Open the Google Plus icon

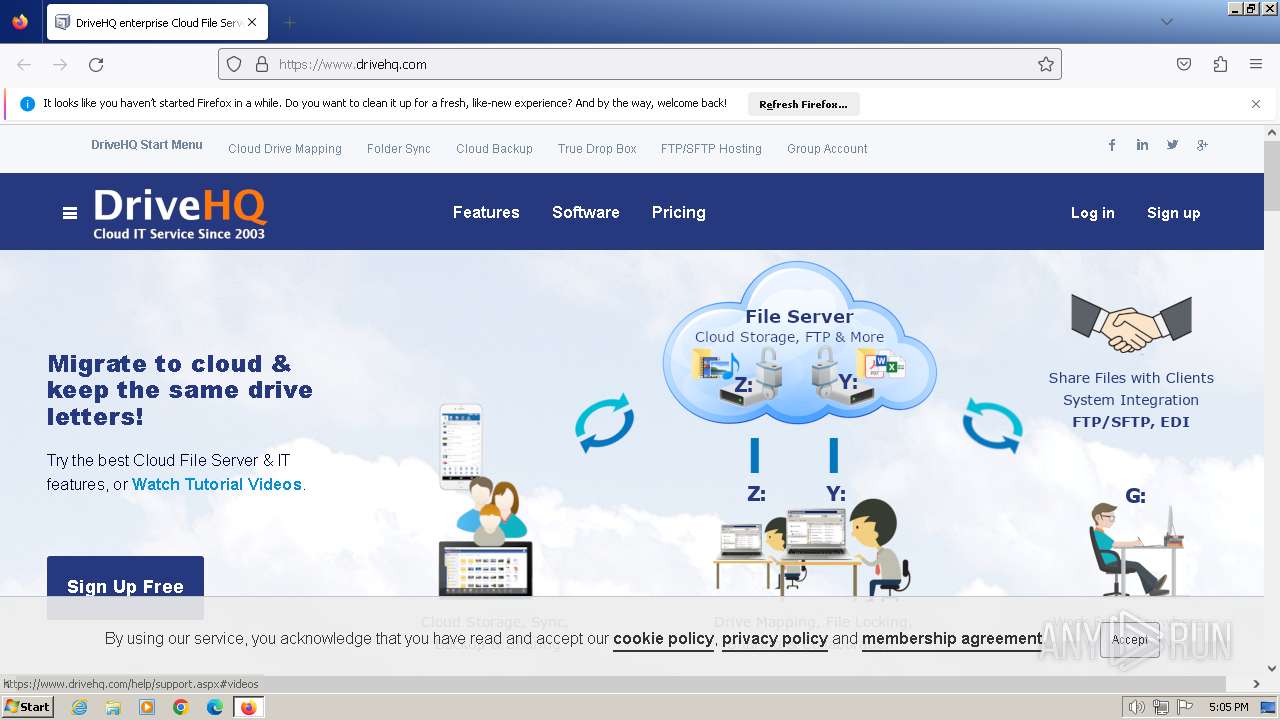1202,145
